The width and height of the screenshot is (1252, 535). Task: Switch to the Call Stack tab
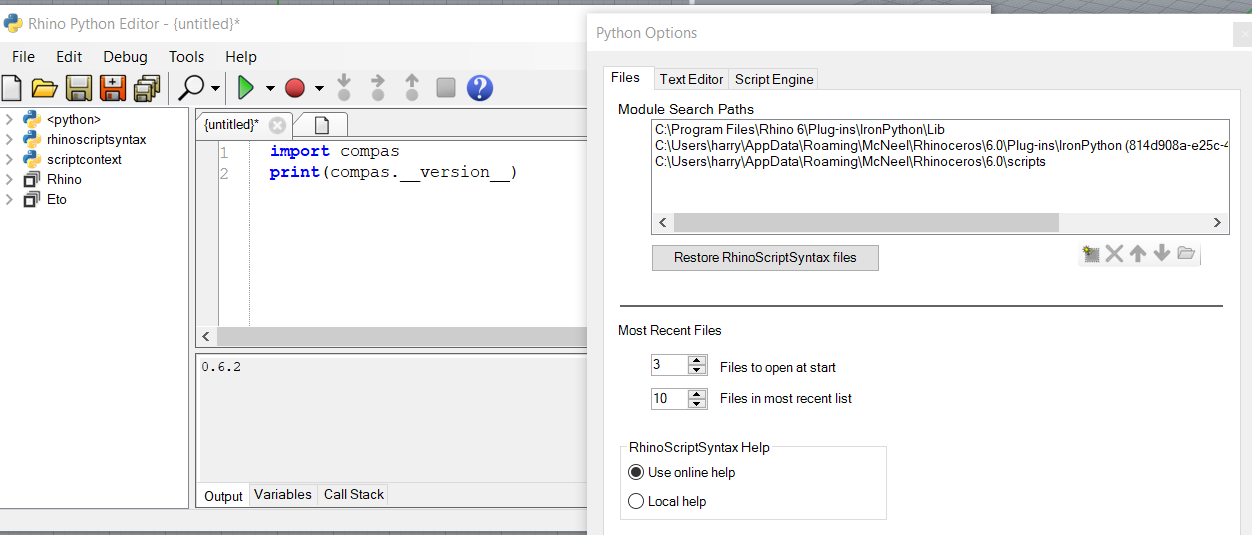(353, 494)
